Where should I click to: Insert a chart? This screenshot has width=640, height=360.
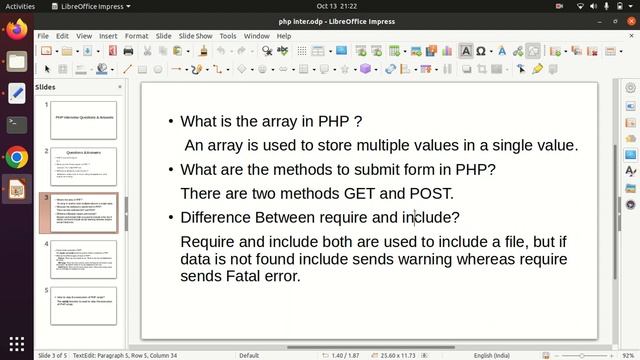tap(447, 51)
